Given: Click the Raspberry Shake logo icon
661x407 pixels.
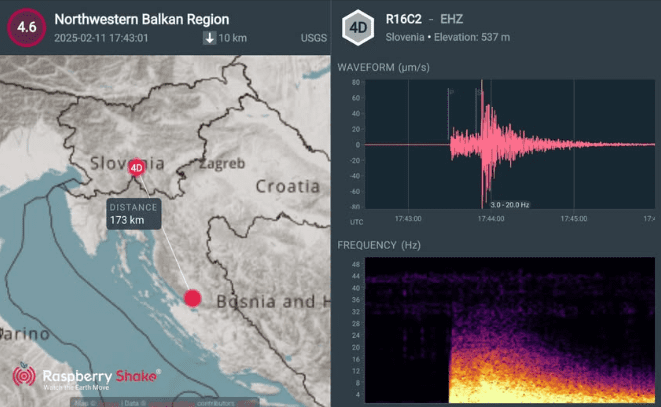Looking at the screenshot, I should [x=25, y=376].
